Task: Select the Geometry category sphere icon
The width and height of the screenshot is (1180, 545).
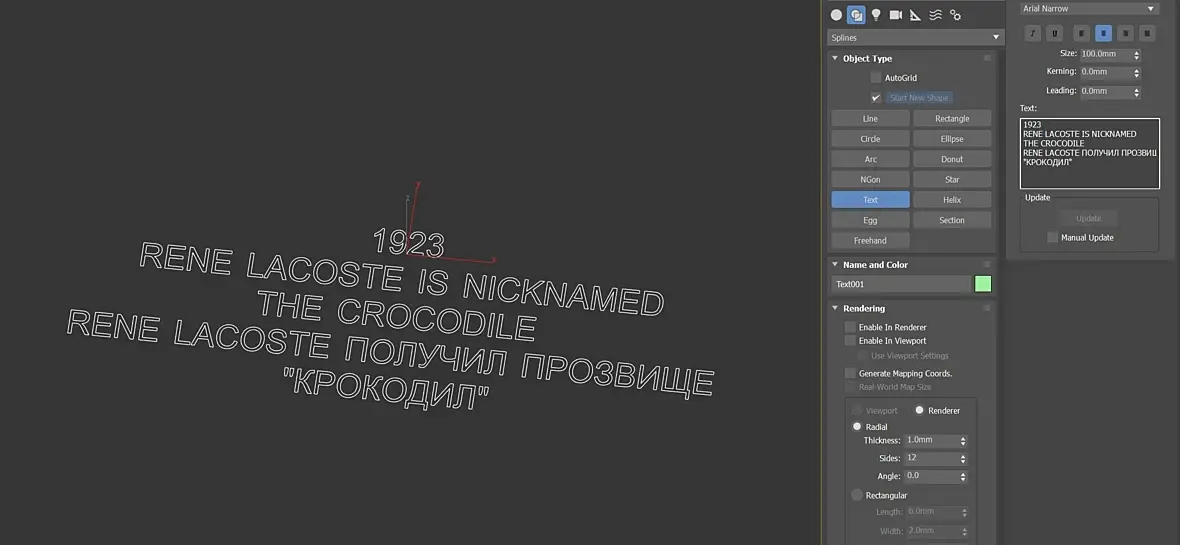Action: 836,15
